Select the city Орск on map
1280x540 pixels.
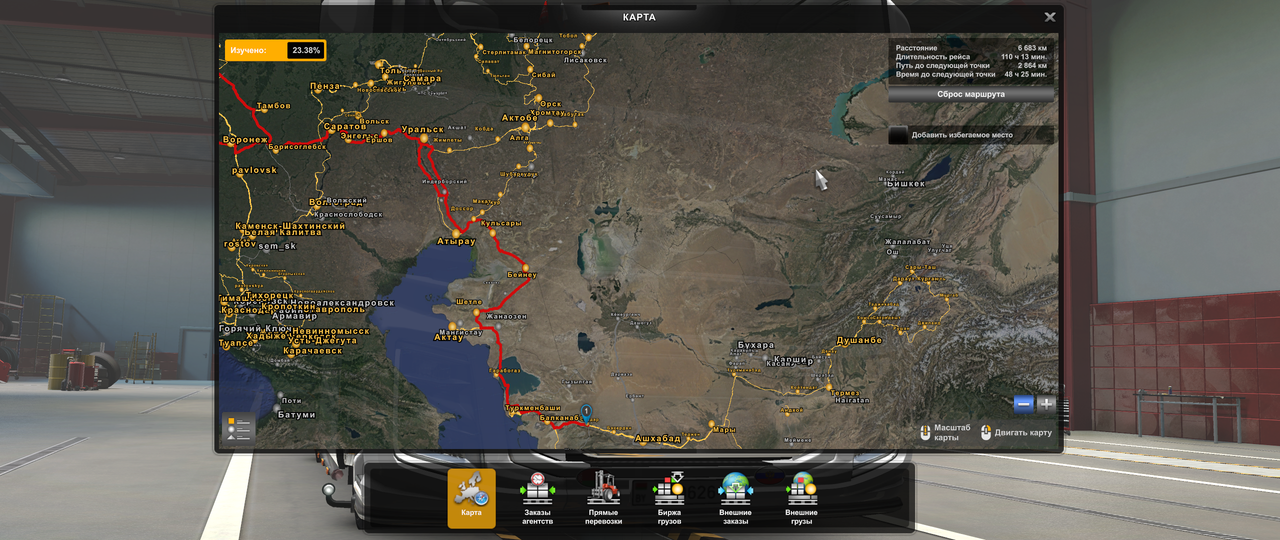(x=550, y=103)
